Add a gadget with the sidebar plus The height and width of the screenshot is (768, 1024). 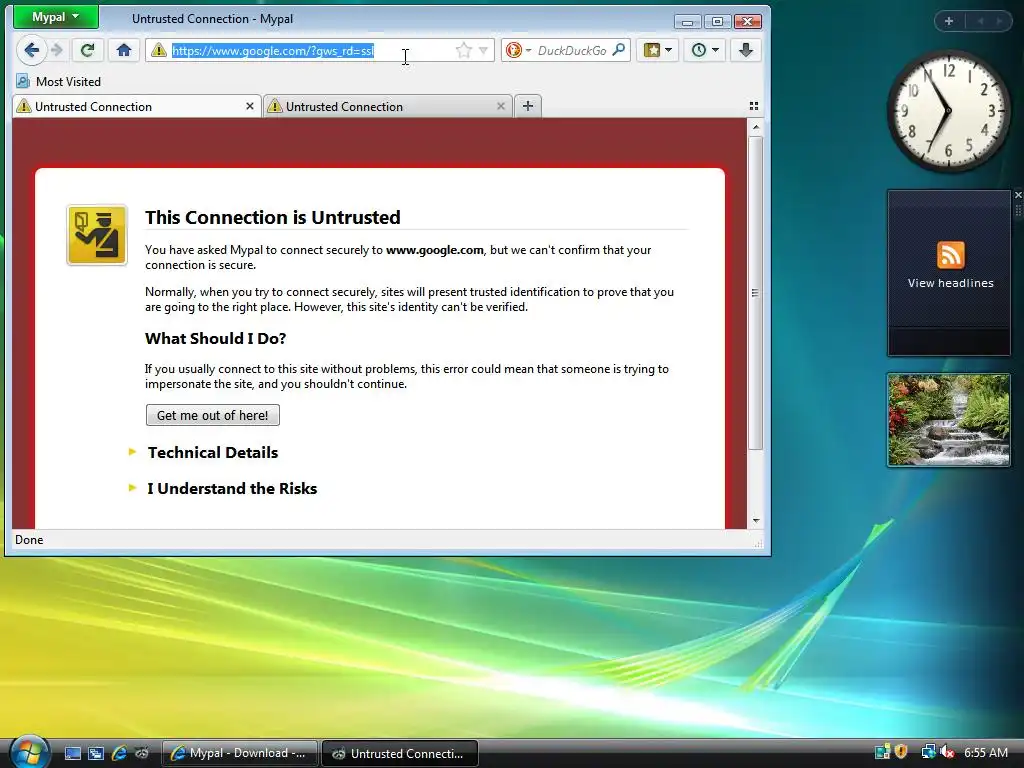pos(949,21)
